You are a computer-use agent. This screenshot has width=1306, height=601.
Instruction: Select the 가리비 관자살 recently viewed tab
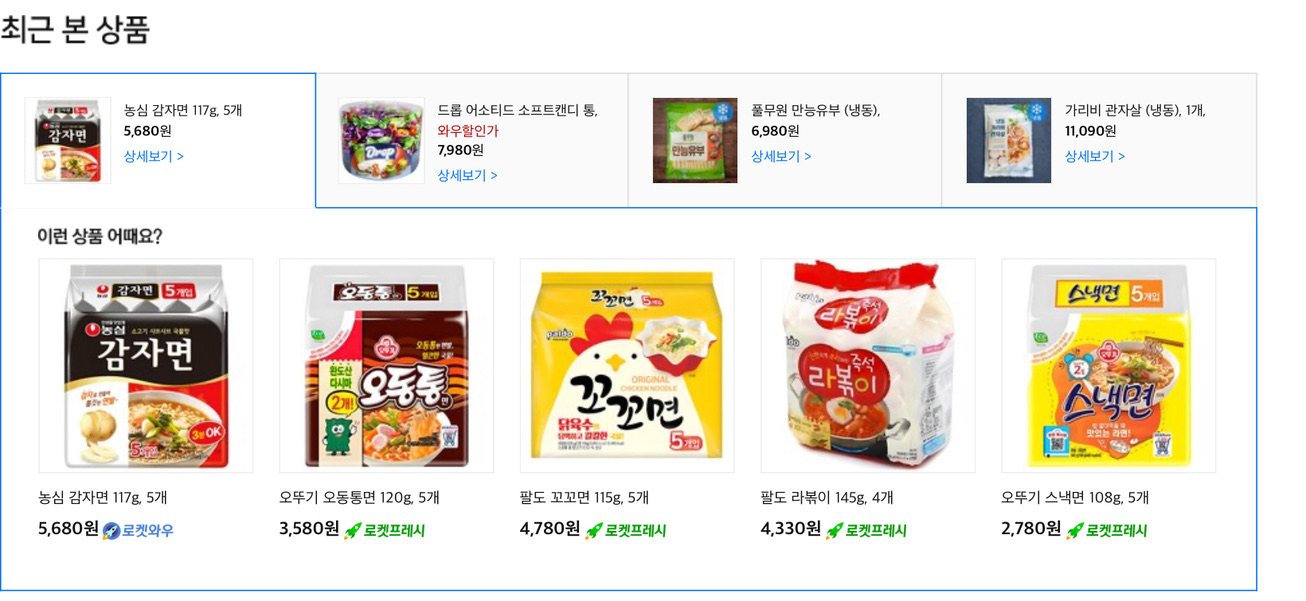pyautogui.click(x=1099, y=140)
